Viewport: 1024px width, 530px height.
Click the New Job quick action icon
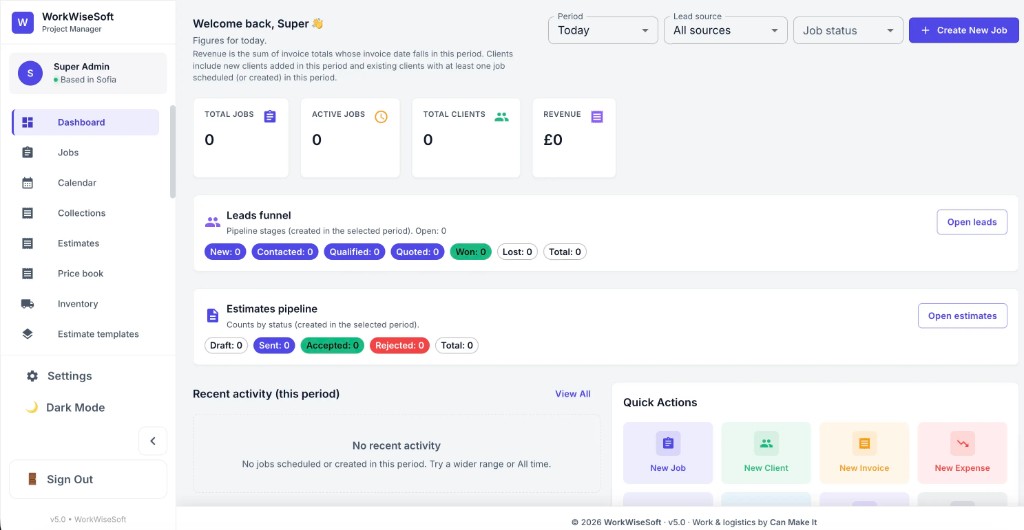click(667, 443)
